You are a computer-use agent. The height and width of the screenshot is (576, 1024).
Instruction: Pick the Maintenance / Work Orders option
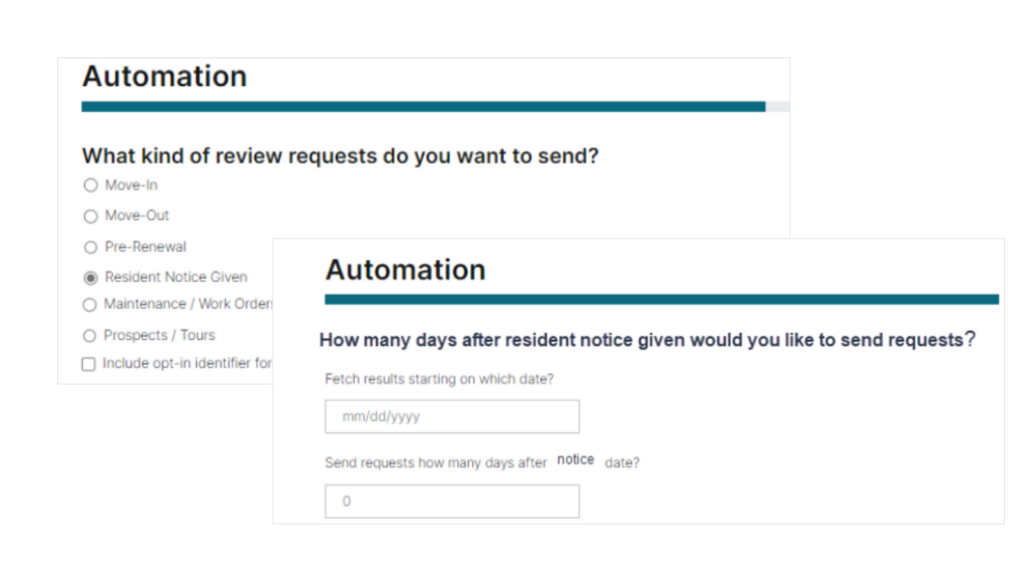(x=91, y=305)
